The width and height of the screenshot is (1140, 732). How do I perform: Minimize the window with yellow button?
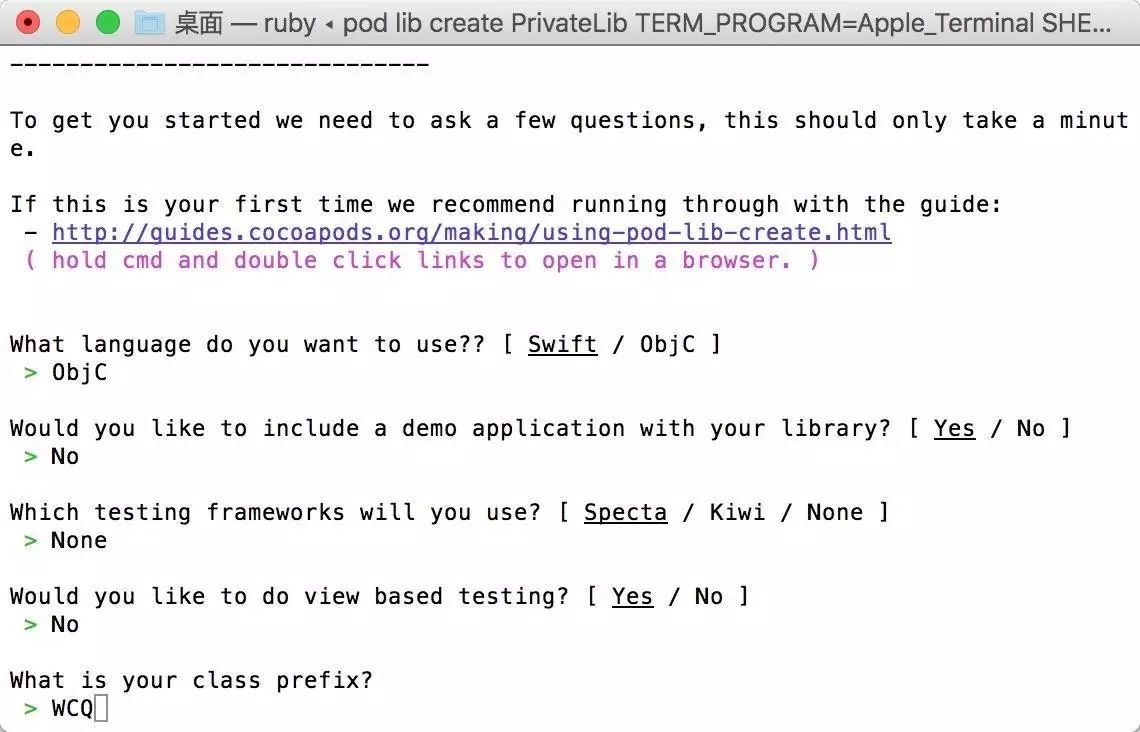(68, 23)
